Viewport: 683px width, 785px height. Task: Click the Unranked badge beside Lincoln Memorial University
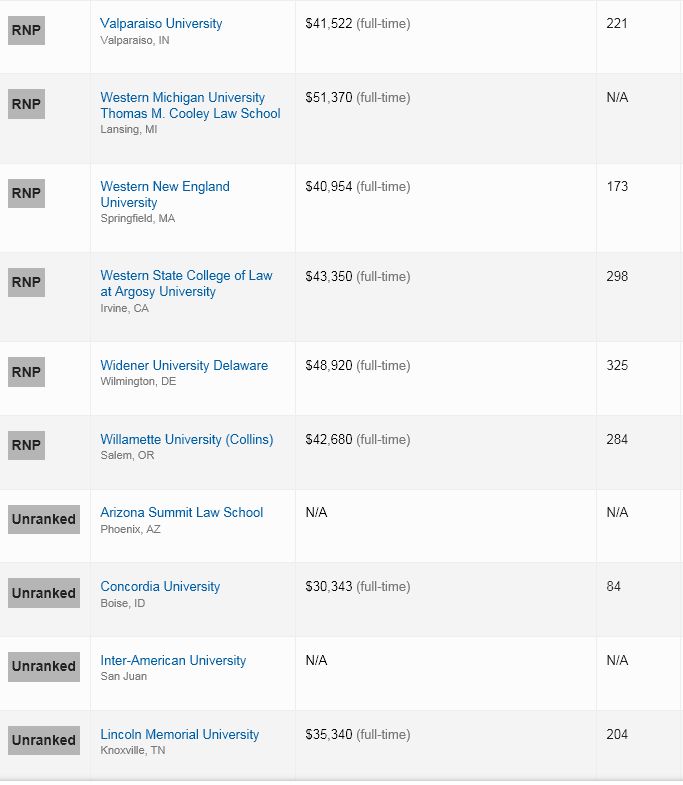[x=44, y=740]
